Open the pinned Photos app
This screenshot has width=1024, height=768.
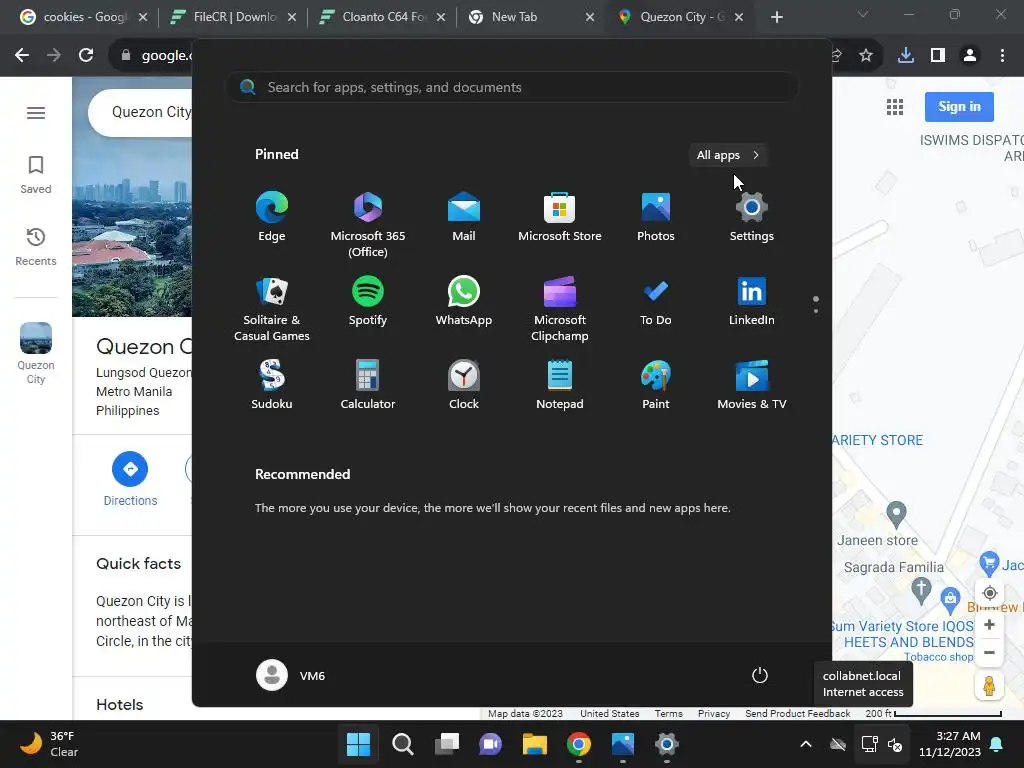pos(656,217)
